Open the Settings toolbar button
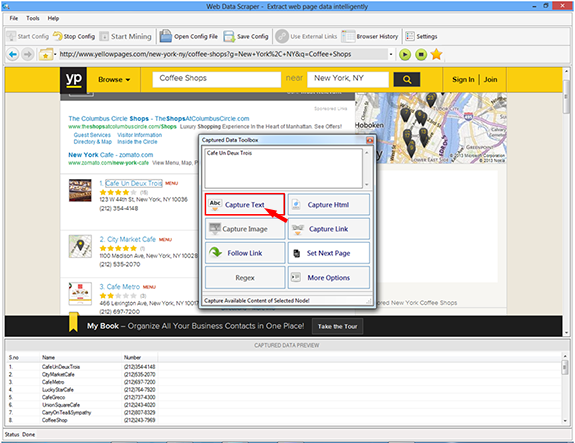 coord(421,36)
